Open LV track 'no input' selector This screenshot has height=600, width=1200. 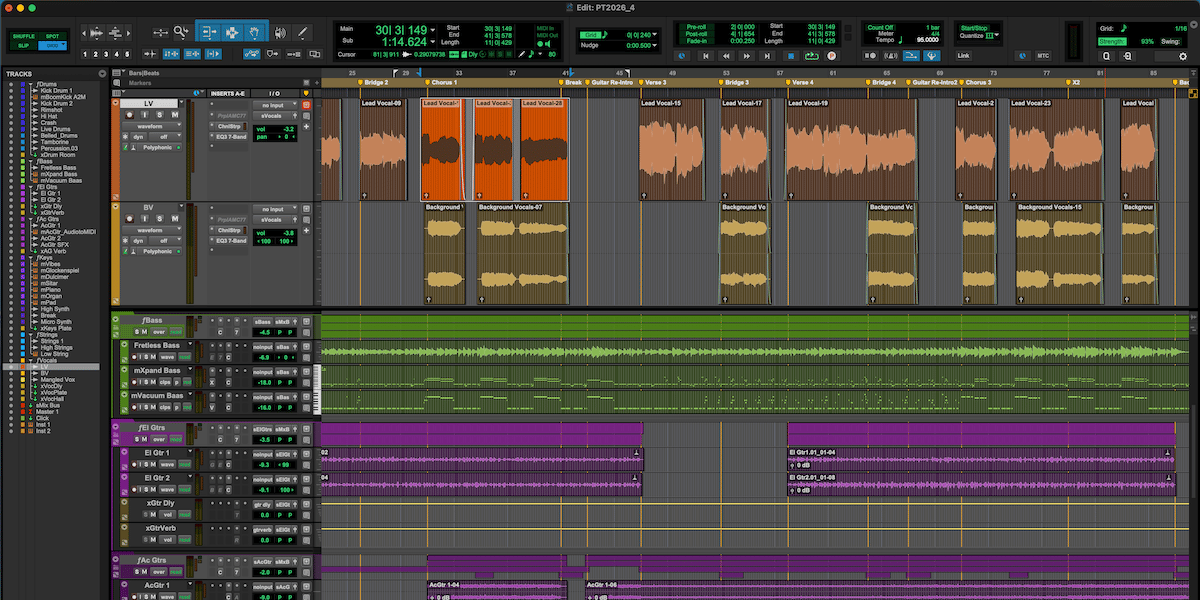[271, 105]
